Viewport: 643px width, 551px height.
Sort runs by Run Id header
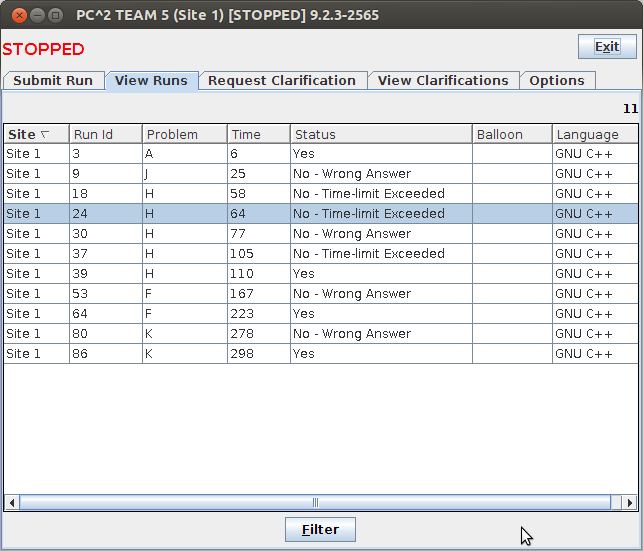pyautogui.click(x=105, y=134)
